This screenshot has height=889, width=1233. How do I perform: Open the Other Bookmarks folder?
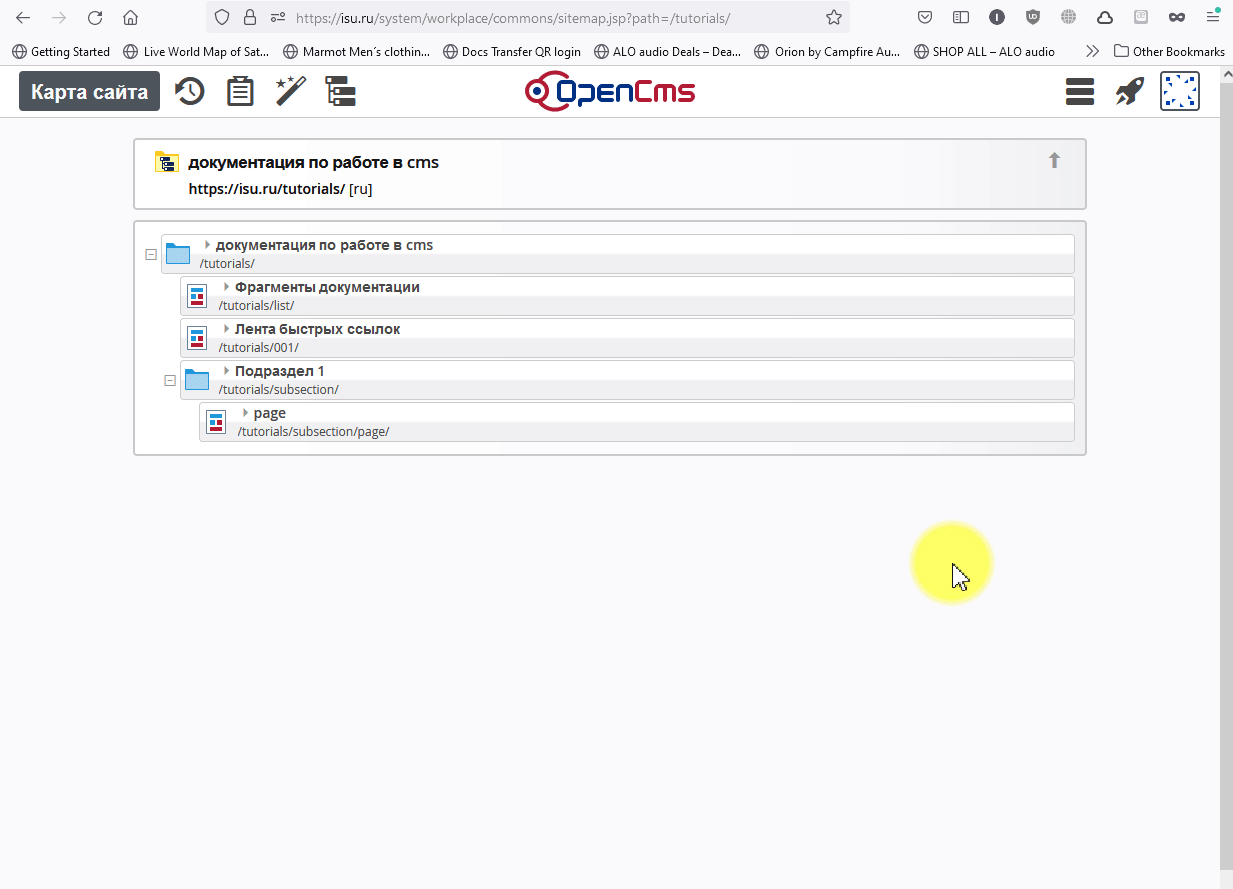1168,51
